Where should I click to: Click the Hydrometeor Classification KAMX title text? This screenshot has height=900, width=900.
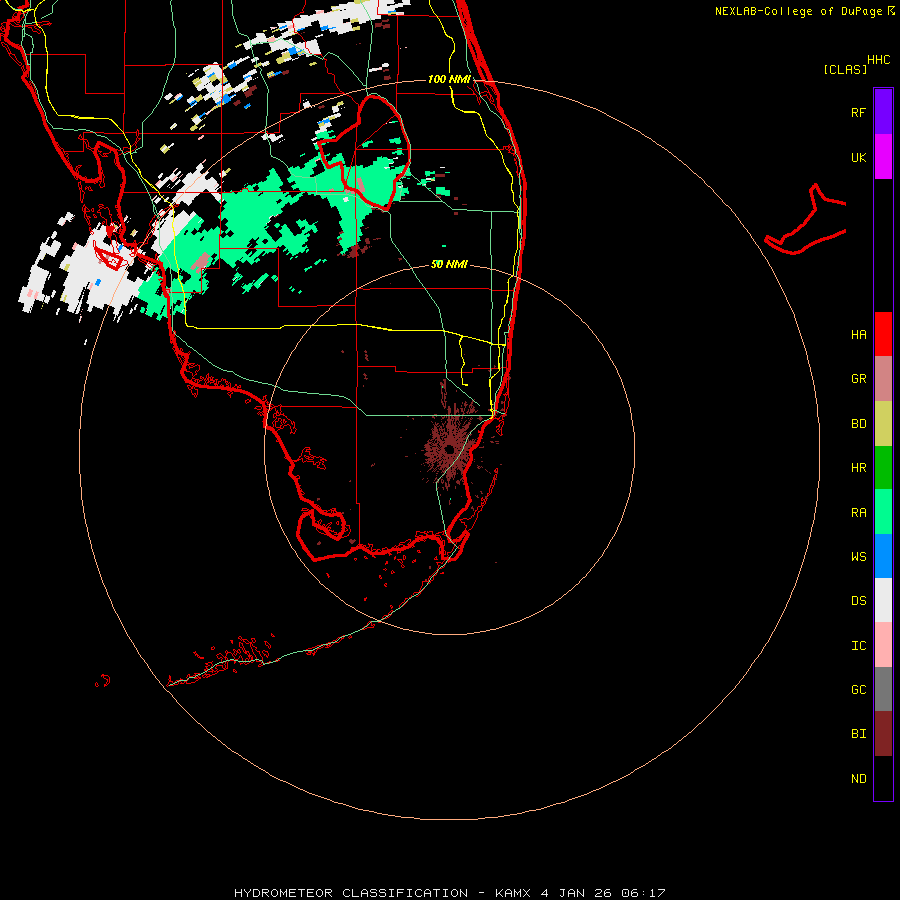[449, 893]
